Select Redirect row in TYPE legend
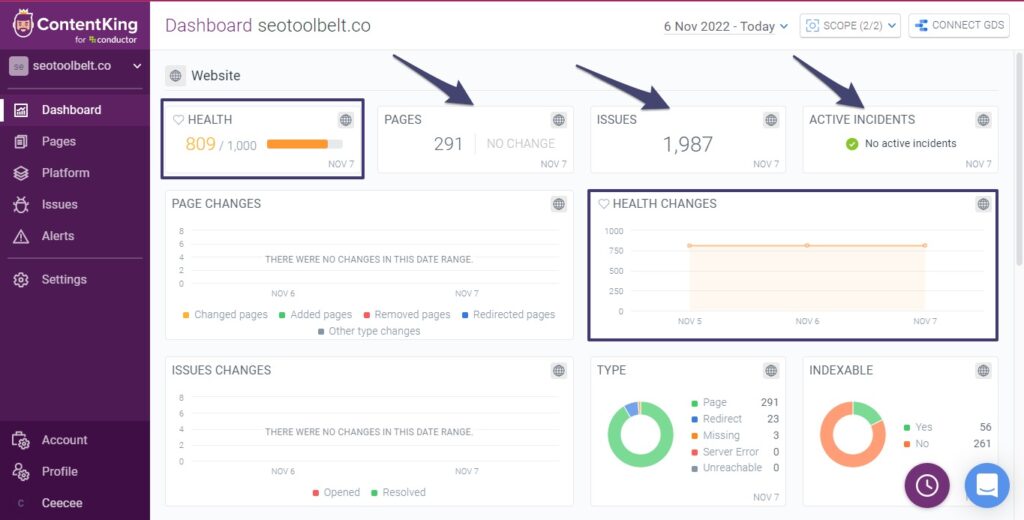Screen dimensions: 1024x520 (735, 419)
